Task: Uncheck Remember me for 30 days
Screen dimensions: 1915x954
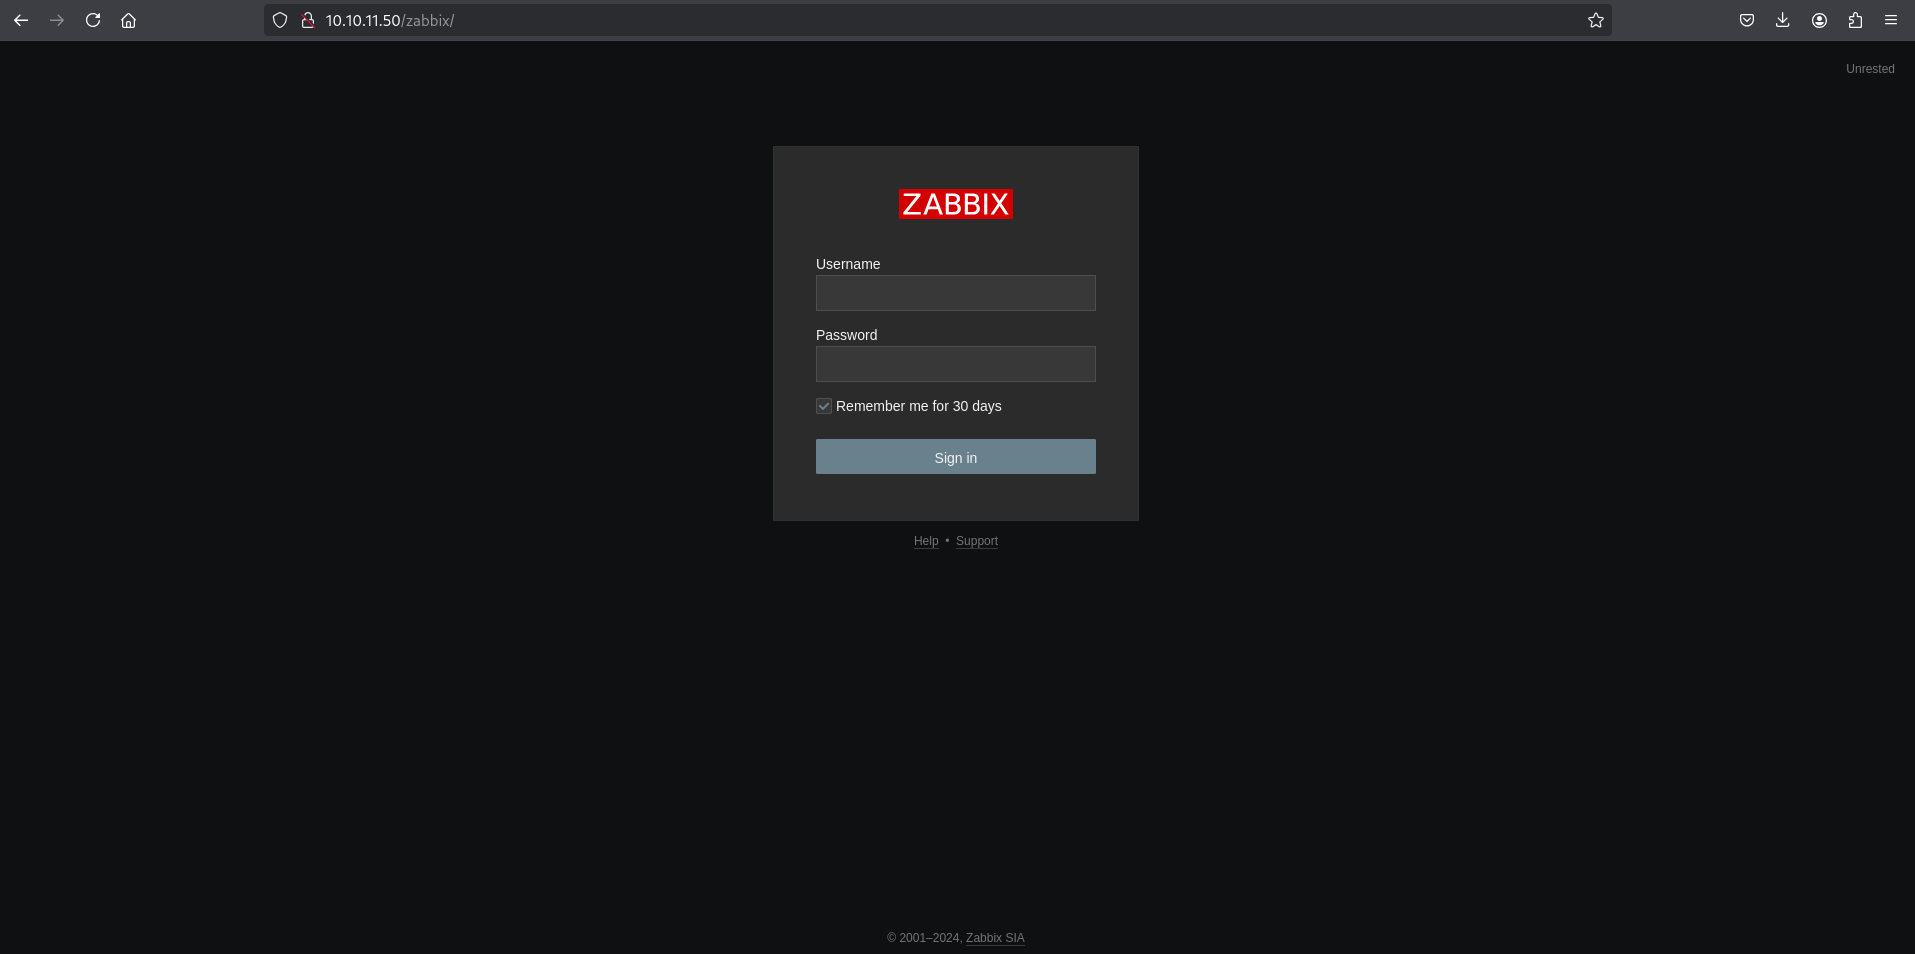Action: [x=824, y=406]
